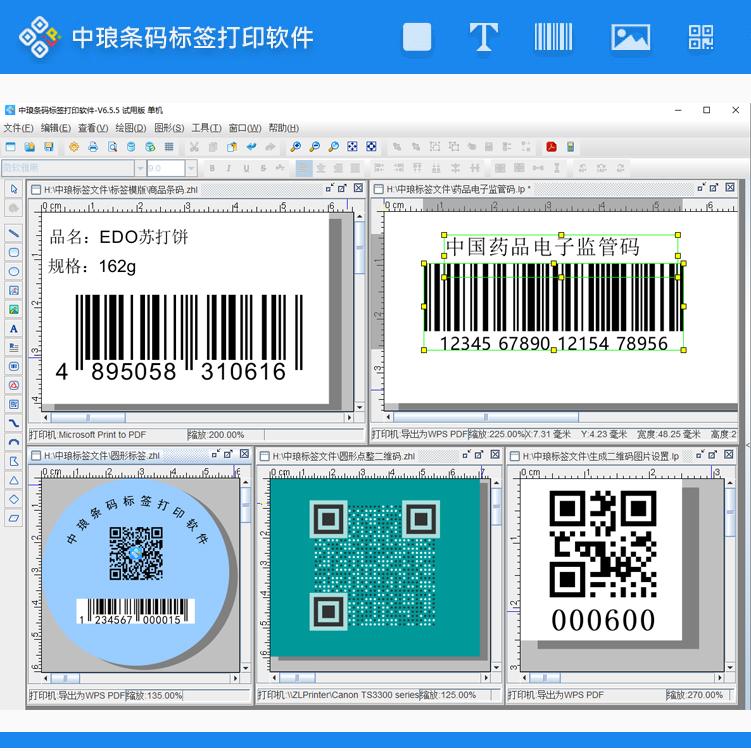The image size is (751, 751).
Task: Expand the font size dropdown
Action: pyautogui.click(x=191, y=168)
